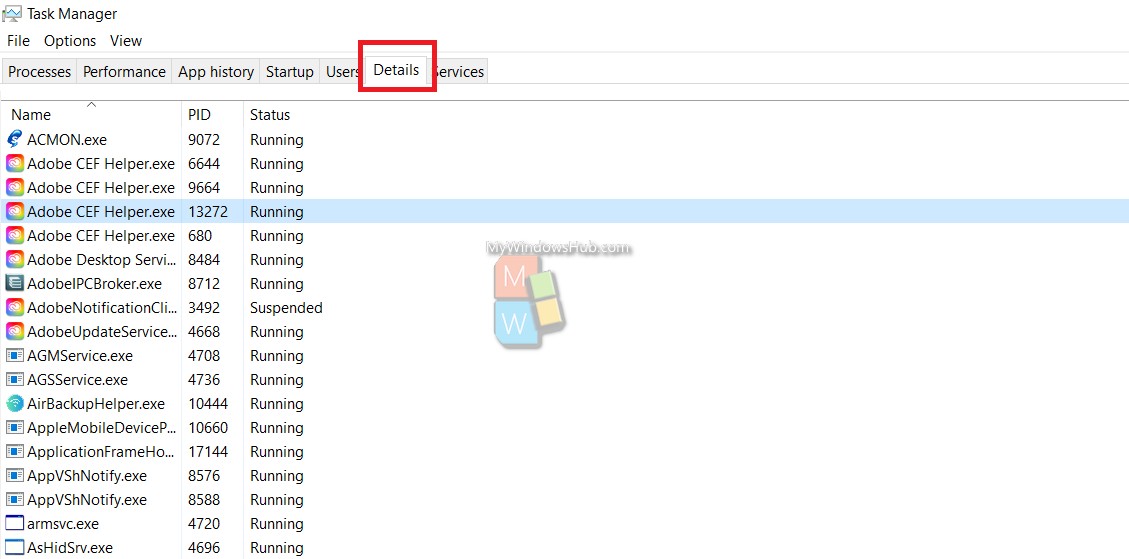This screenshot has width=1129, height=559.
Task: Select the AirBackupHelper.exe process name
Action: pos(96,404)
